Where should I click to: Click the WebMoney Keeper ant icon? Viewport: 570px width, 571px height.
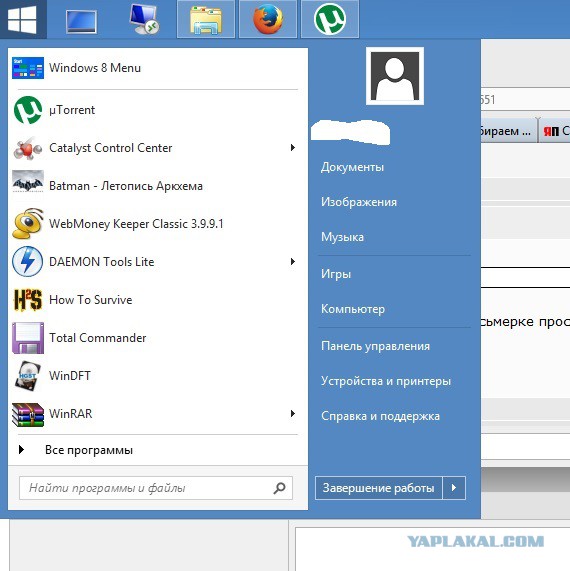pyautogui.click(x=28, y=224)
